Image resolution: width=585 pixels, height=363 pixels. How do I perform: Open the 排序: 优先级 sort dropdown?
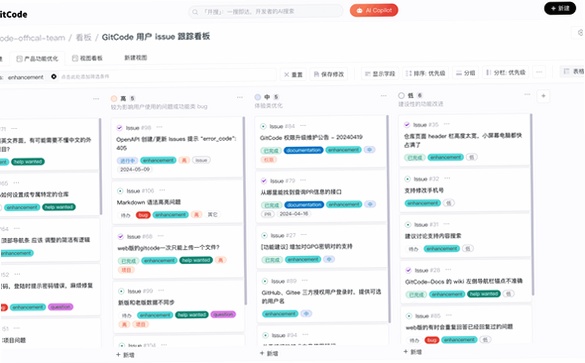tap(425, 73)
